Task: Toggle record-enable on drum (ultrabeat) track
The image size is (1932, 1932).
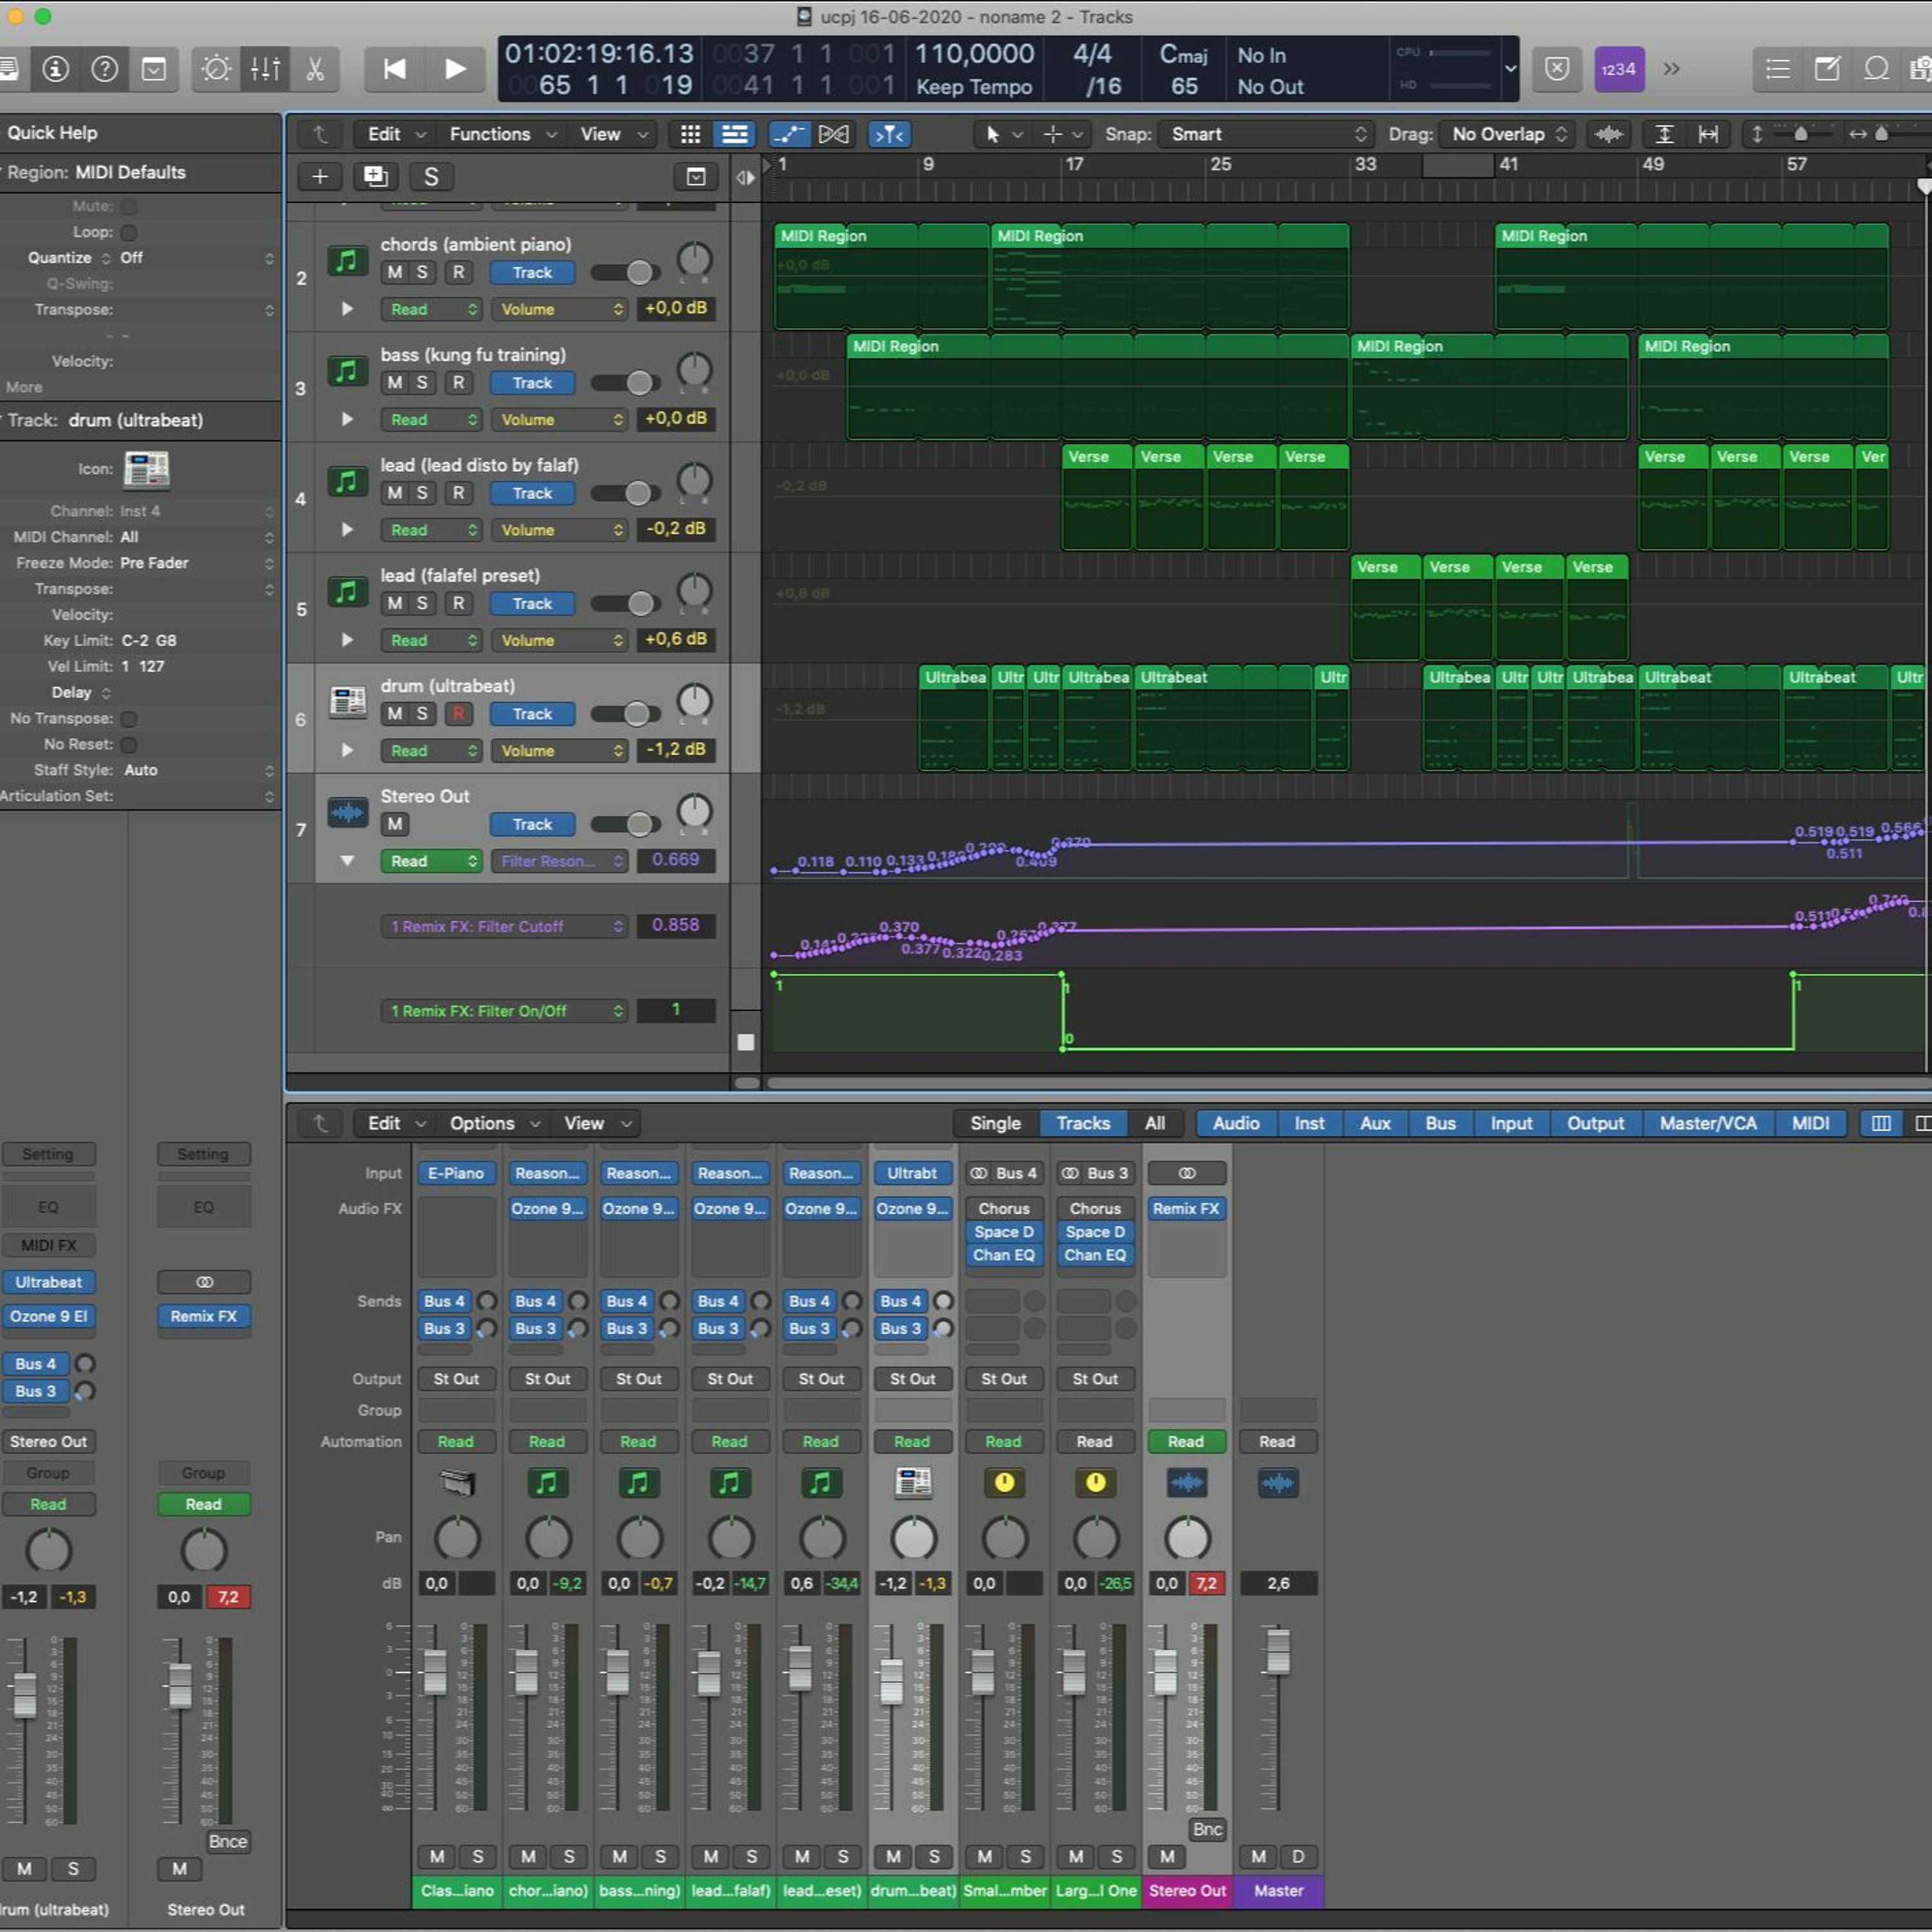Action: coord(458,714)
